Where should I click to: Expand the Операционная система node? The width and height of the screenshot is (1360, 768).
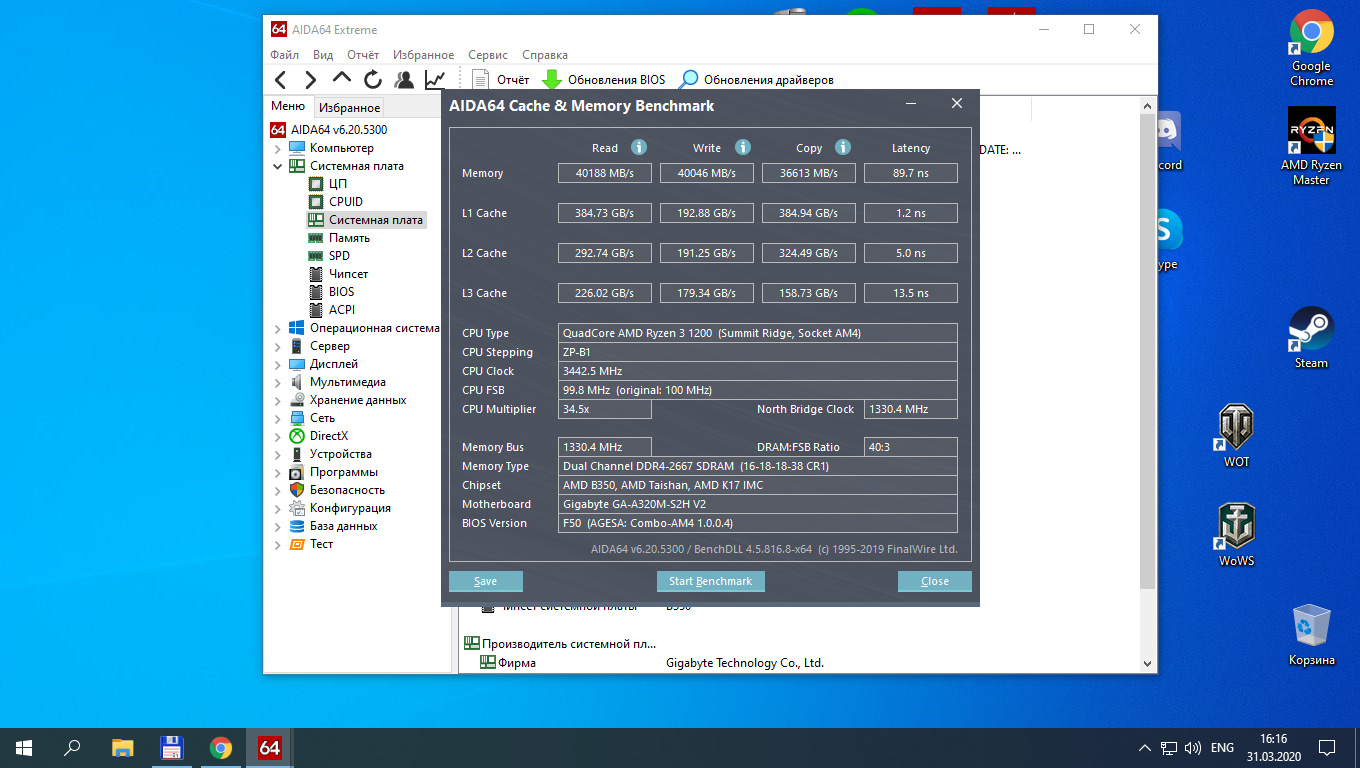[278, 328]
